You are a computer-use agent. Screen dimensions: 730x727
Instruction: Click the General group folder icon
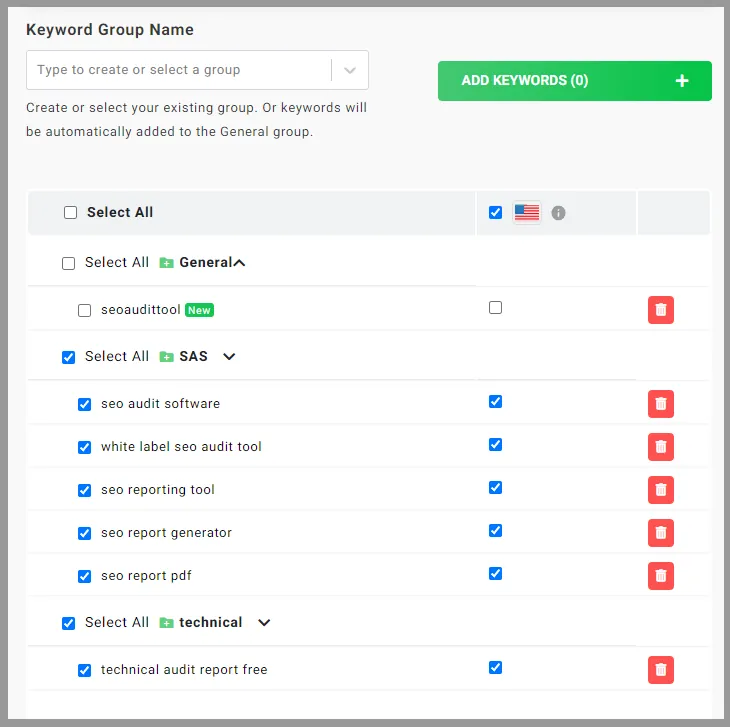click(166, 263)
